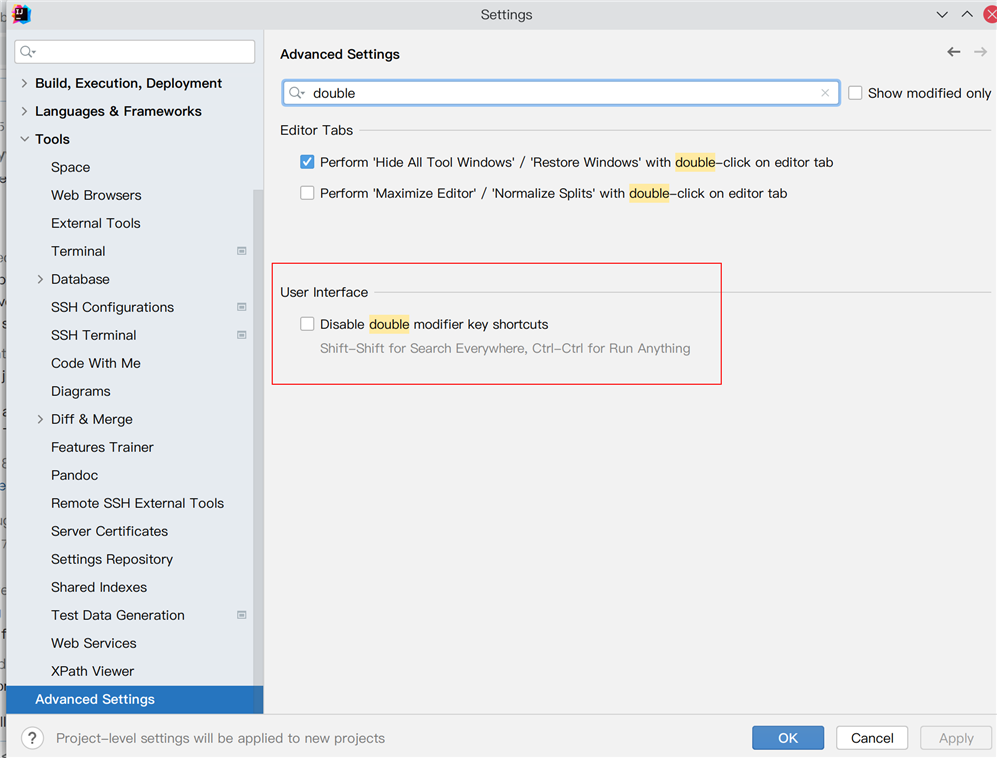Open Web Services settings
Screen dimensions: 997x758
[x=93, y=643]
